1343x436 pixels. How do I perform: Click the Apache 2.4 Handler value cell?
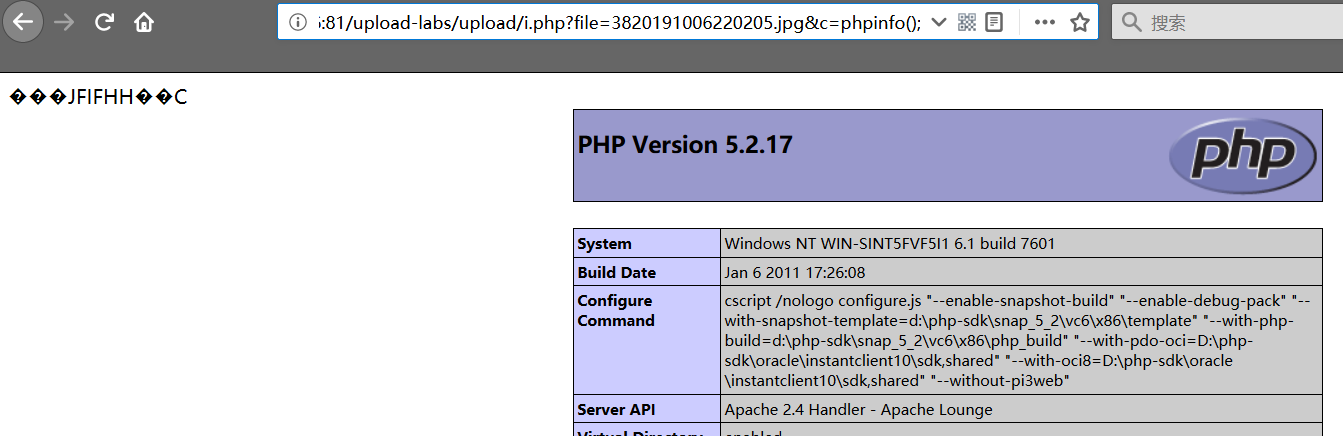pyautogui.click(x=858, y=409)
